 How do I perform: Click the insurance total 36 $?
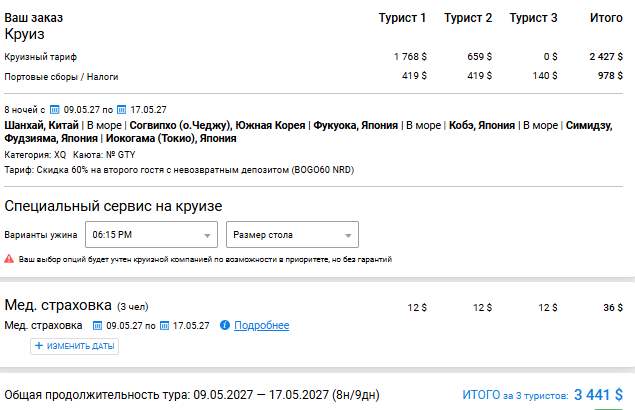pyautogui.click(x=613, y=308)
